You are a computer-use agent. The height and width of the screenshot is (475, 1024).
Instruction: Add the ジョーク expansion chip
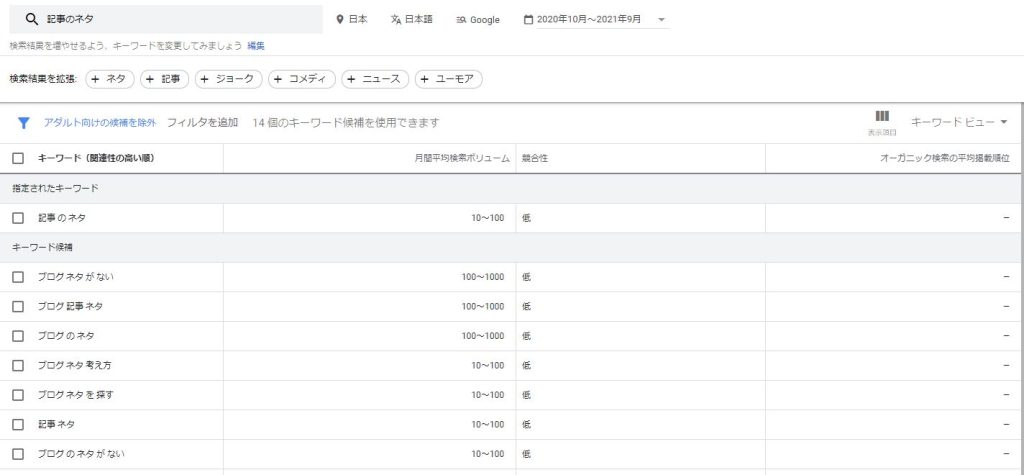click(x=229, y=79)
